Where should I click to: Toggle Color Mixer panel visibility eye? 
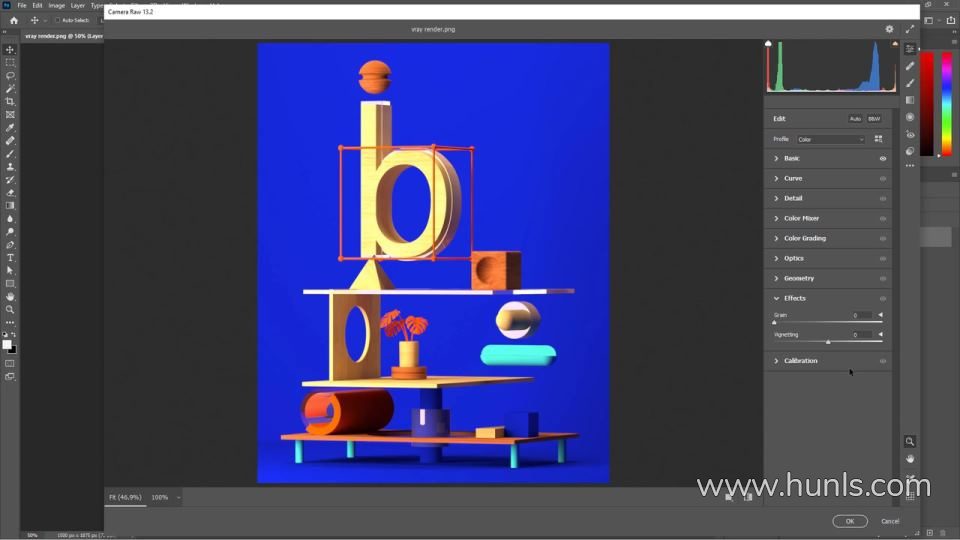[883, 219]
